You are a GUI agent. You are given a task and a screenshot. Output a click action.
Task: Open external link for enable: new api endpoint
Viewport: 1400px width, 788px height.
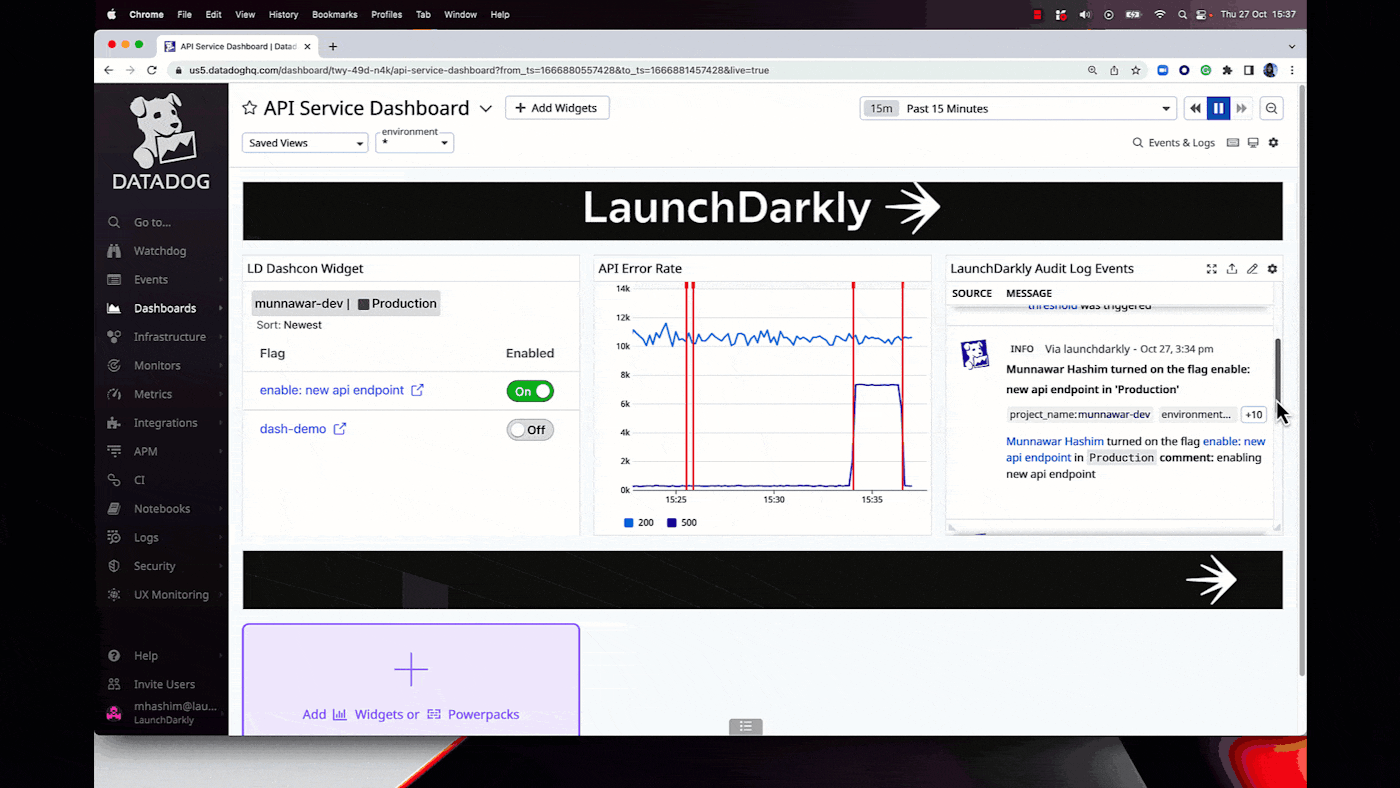[417, 390]
